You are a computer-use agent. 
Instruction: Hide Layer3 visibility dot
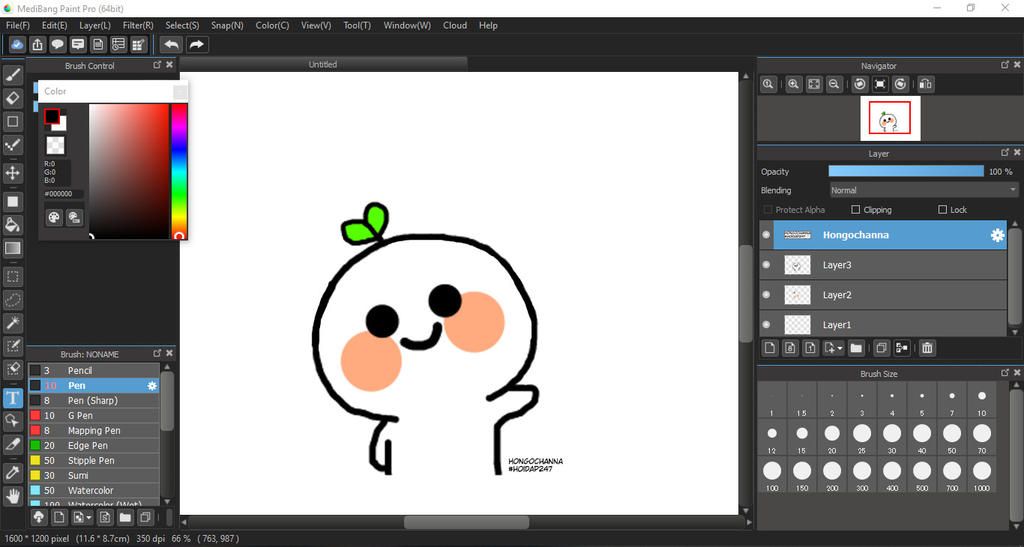click(x=767, y=265)
